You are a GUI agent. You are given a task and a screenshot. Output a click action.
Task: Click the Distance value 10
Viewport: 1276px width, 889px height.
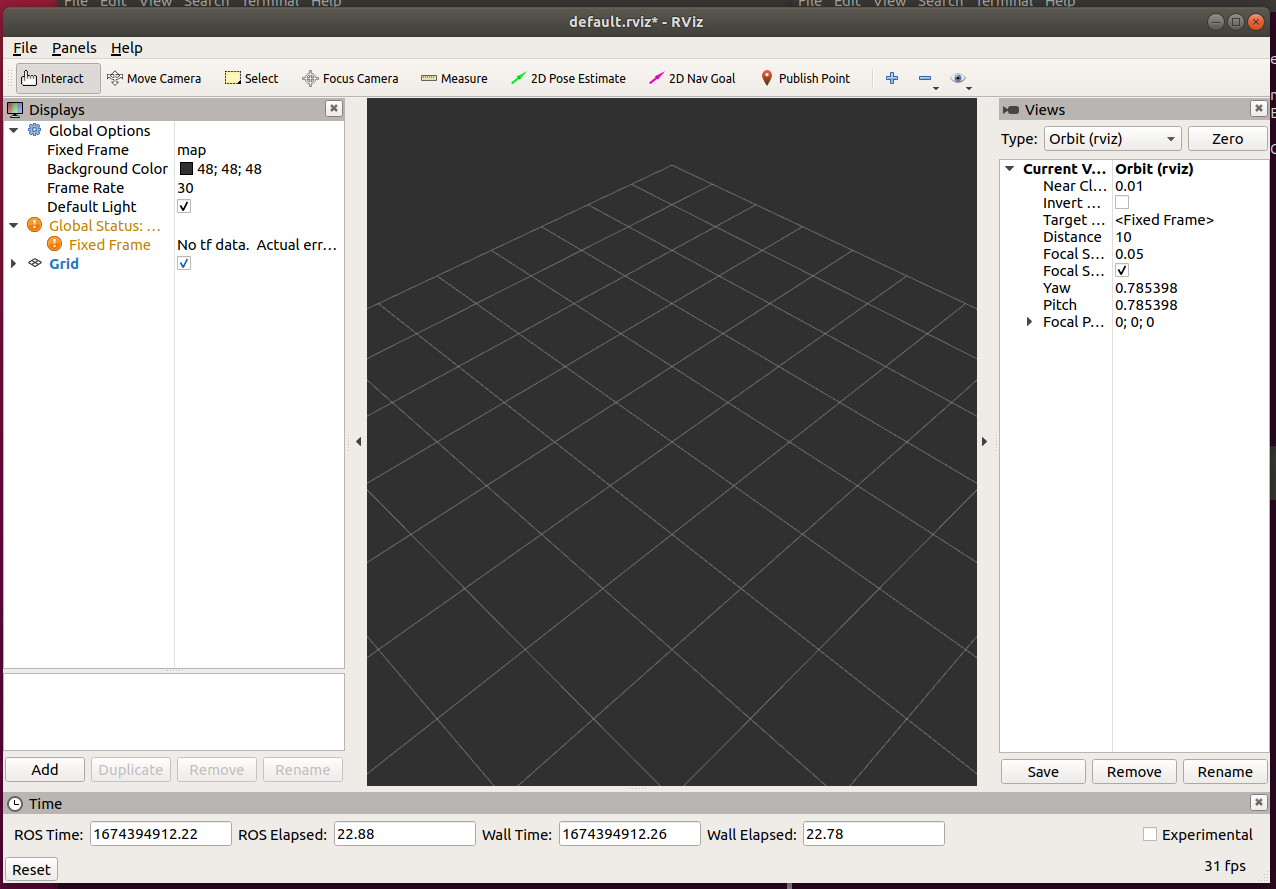point(1123,237)
